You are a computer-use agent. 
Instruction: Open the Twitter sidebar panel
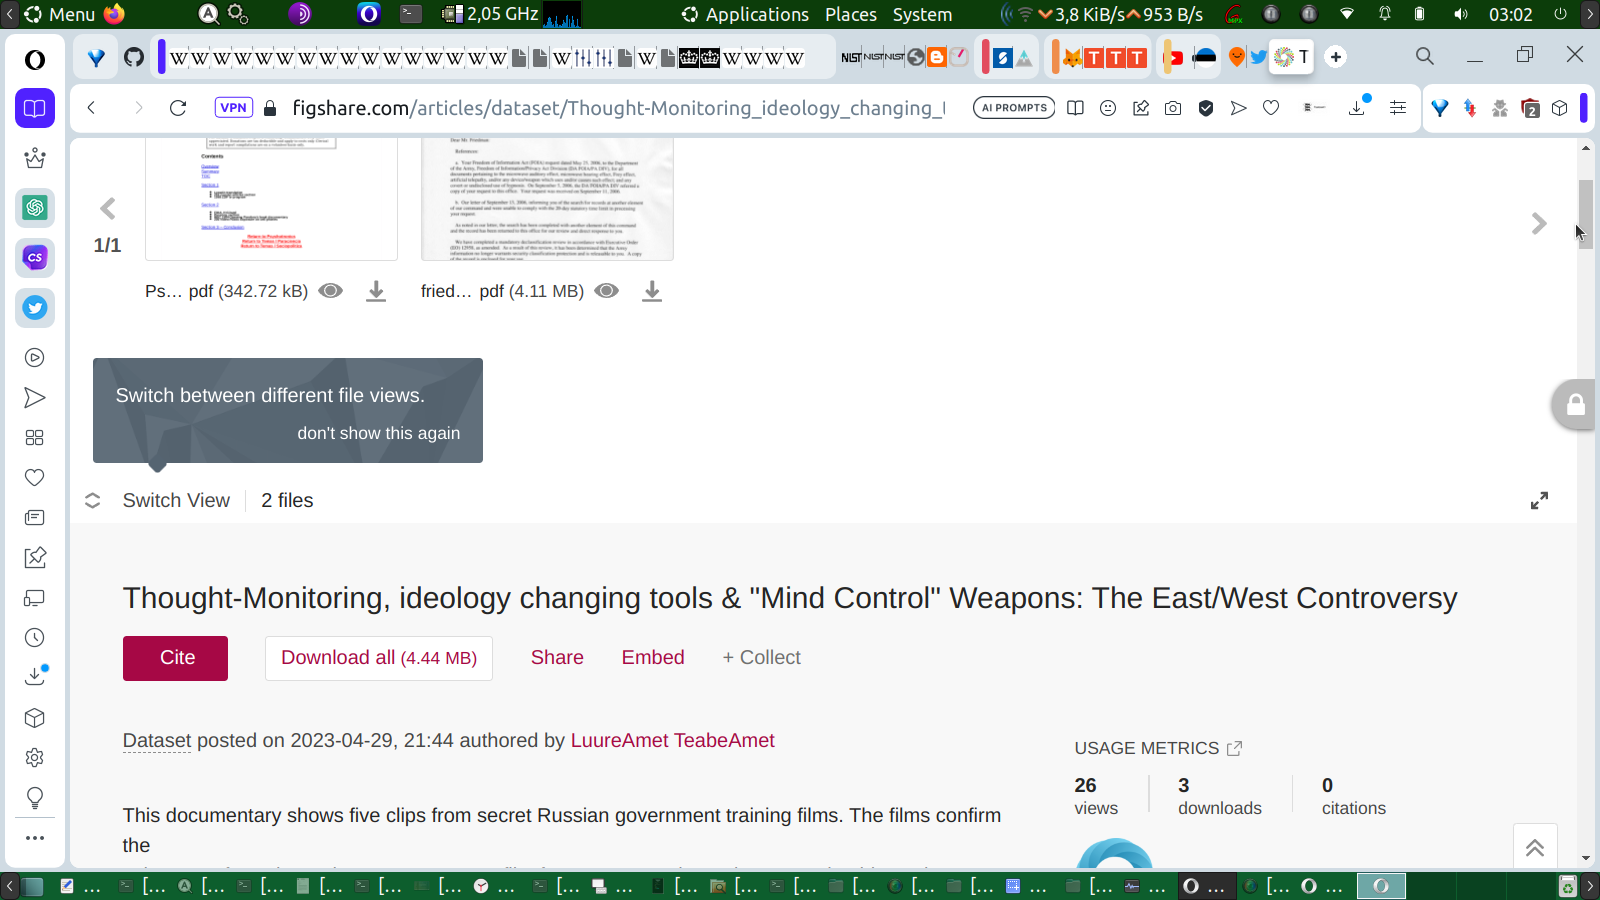tap(35, 308)
